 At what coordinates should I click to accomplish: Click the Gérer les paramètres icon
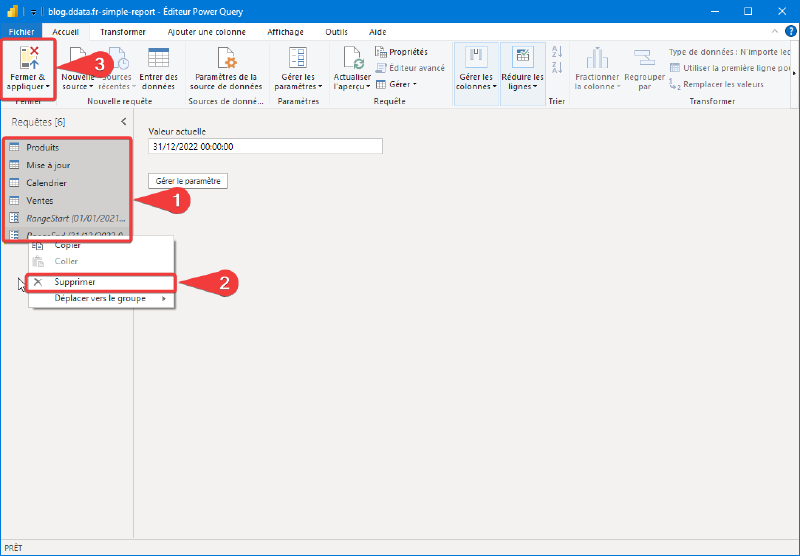tap(298, 58)
